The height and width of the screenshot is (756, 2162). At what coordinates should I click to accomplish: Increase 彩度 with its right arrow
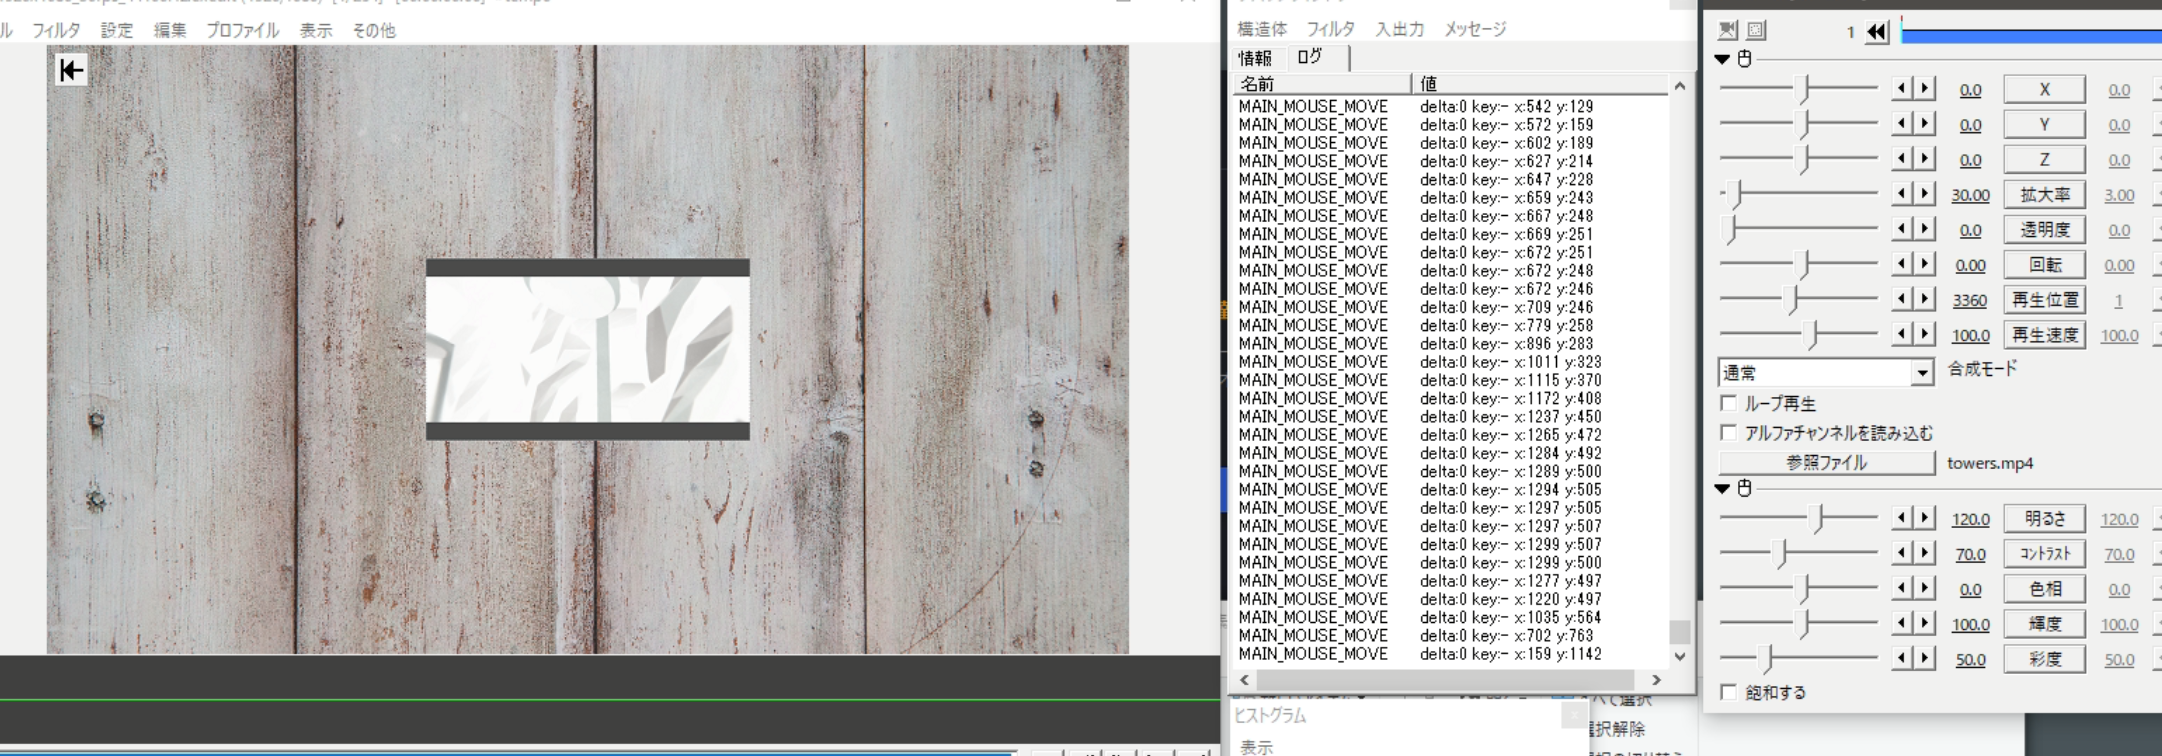1924,658
